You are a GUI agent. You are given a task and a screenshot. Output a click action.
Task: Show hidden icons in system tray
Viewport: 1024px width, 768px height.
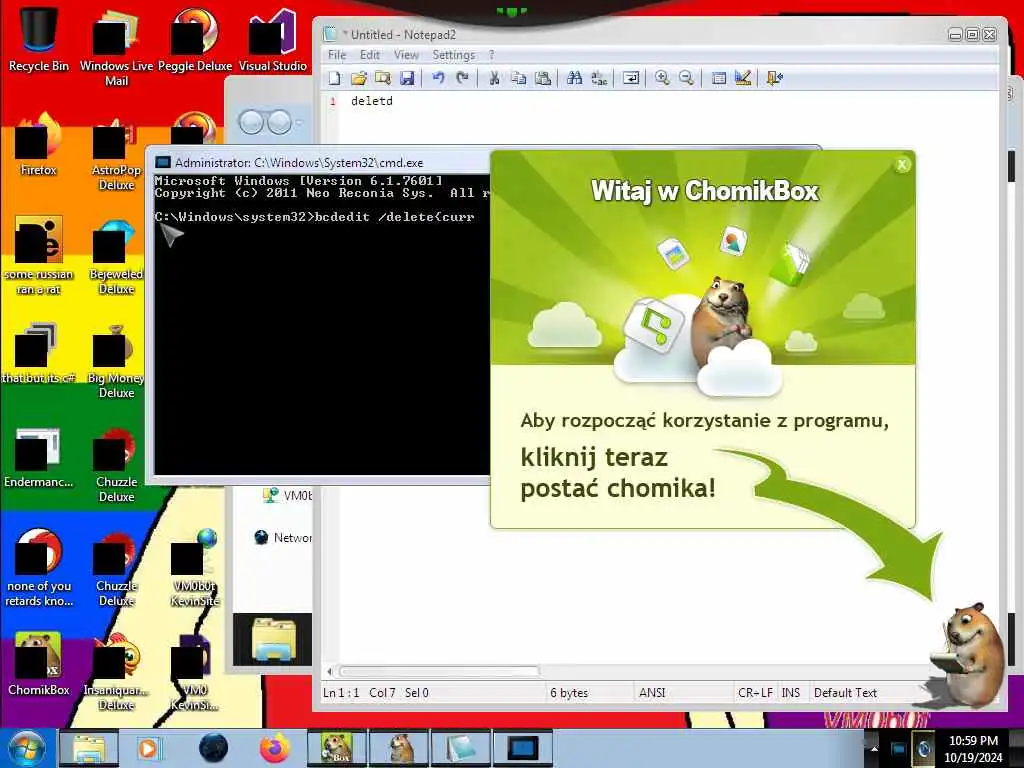point(874,748)
